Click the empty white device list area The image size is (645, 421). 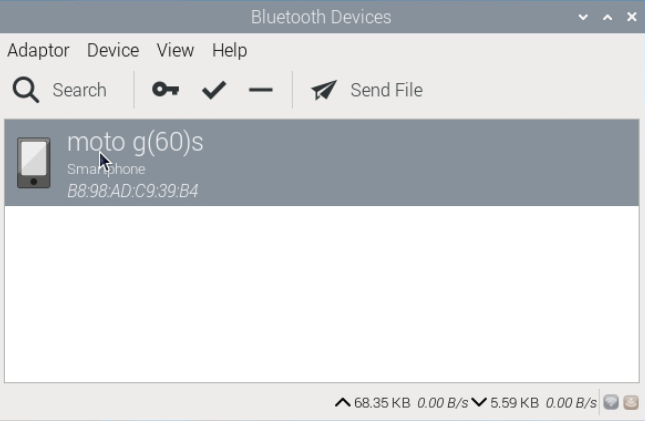tap(322, 294)
